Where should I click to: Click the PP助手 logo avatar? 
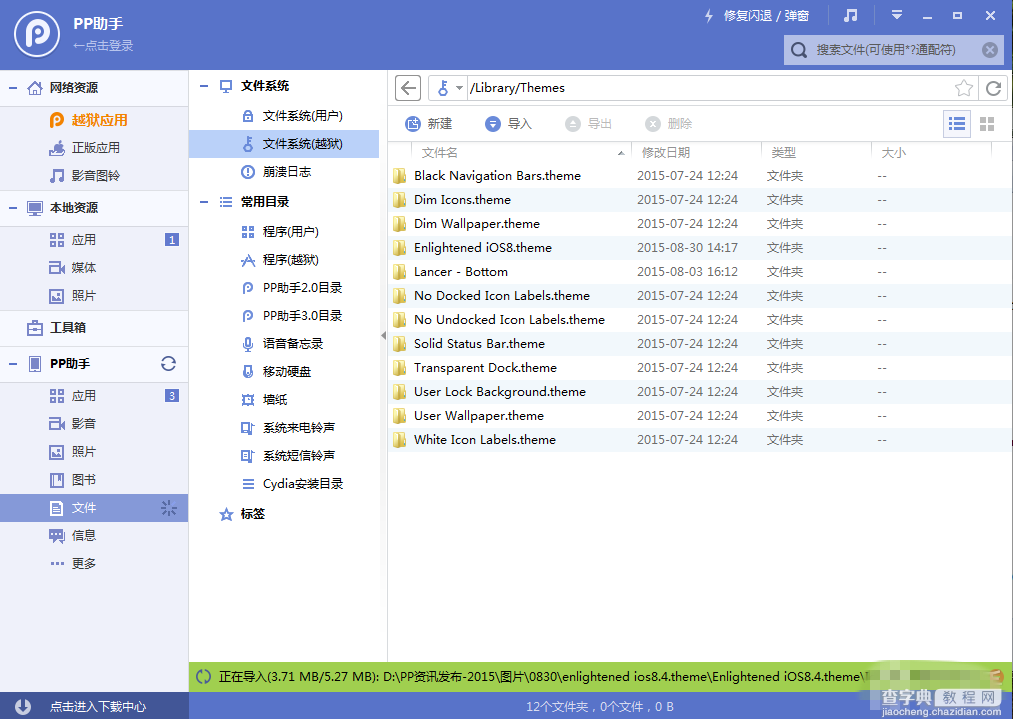click(37, 34)
